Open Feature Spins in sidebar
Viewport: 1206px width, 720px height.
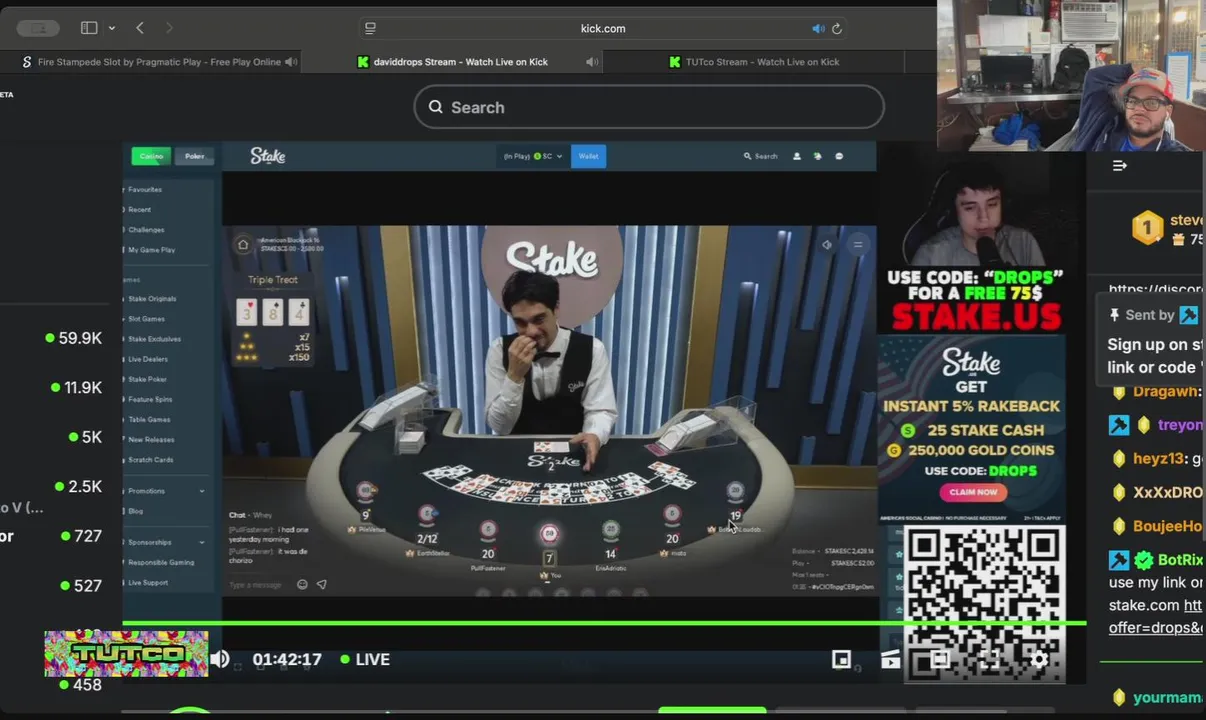tap(150, 399)
